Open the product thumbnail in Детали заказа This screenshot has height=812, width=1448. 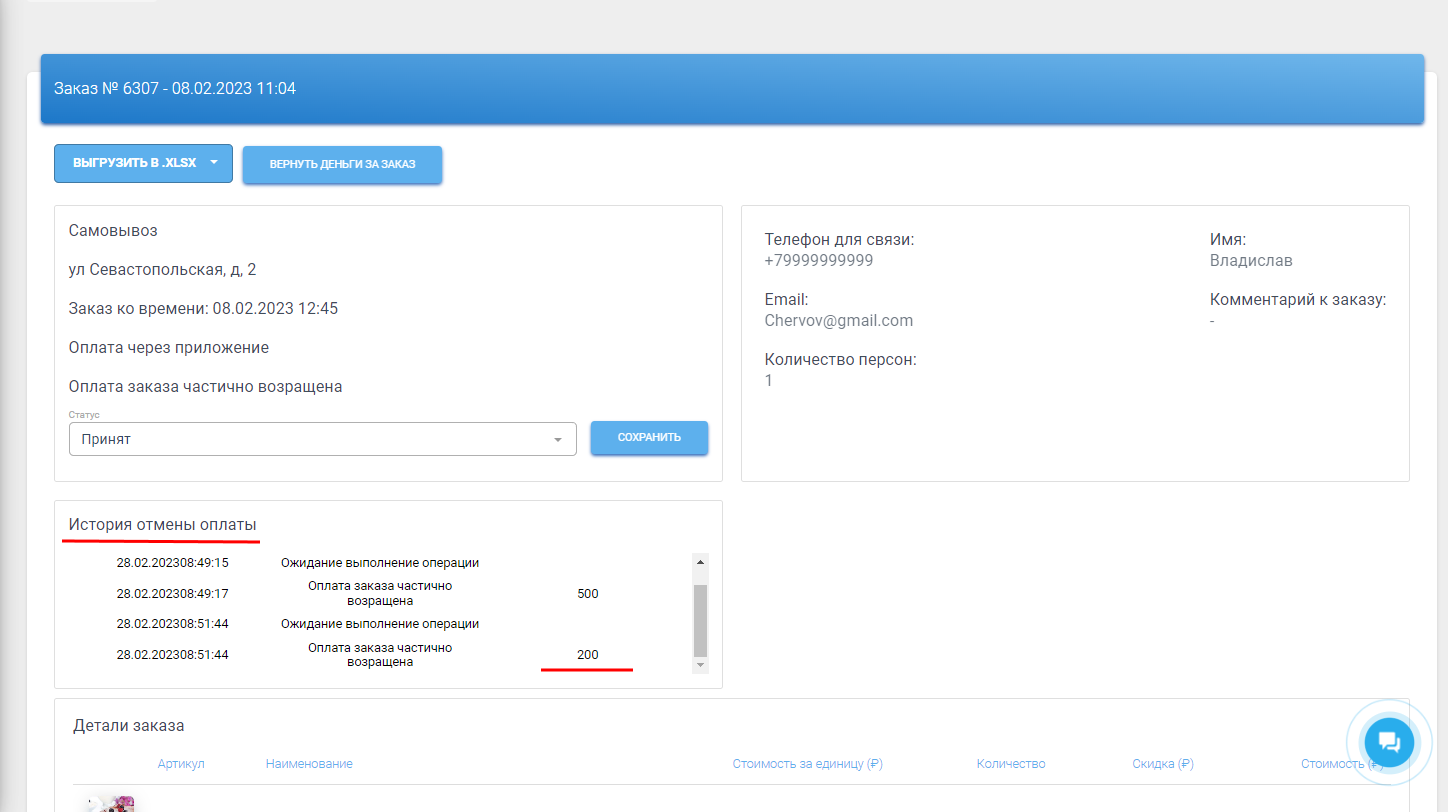point(110,804)
